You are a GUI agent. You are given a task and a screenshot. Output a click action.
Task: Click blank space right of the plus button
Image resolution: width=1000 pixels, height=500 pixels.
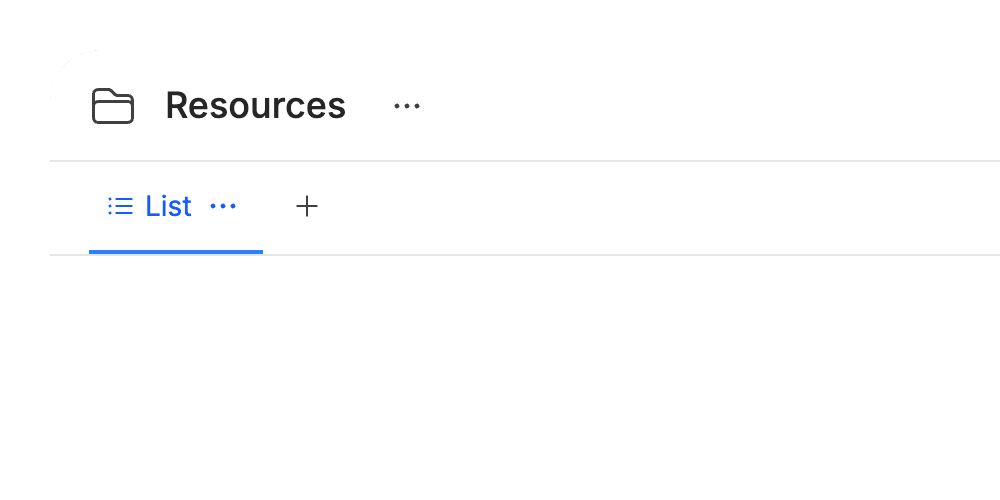657,207
